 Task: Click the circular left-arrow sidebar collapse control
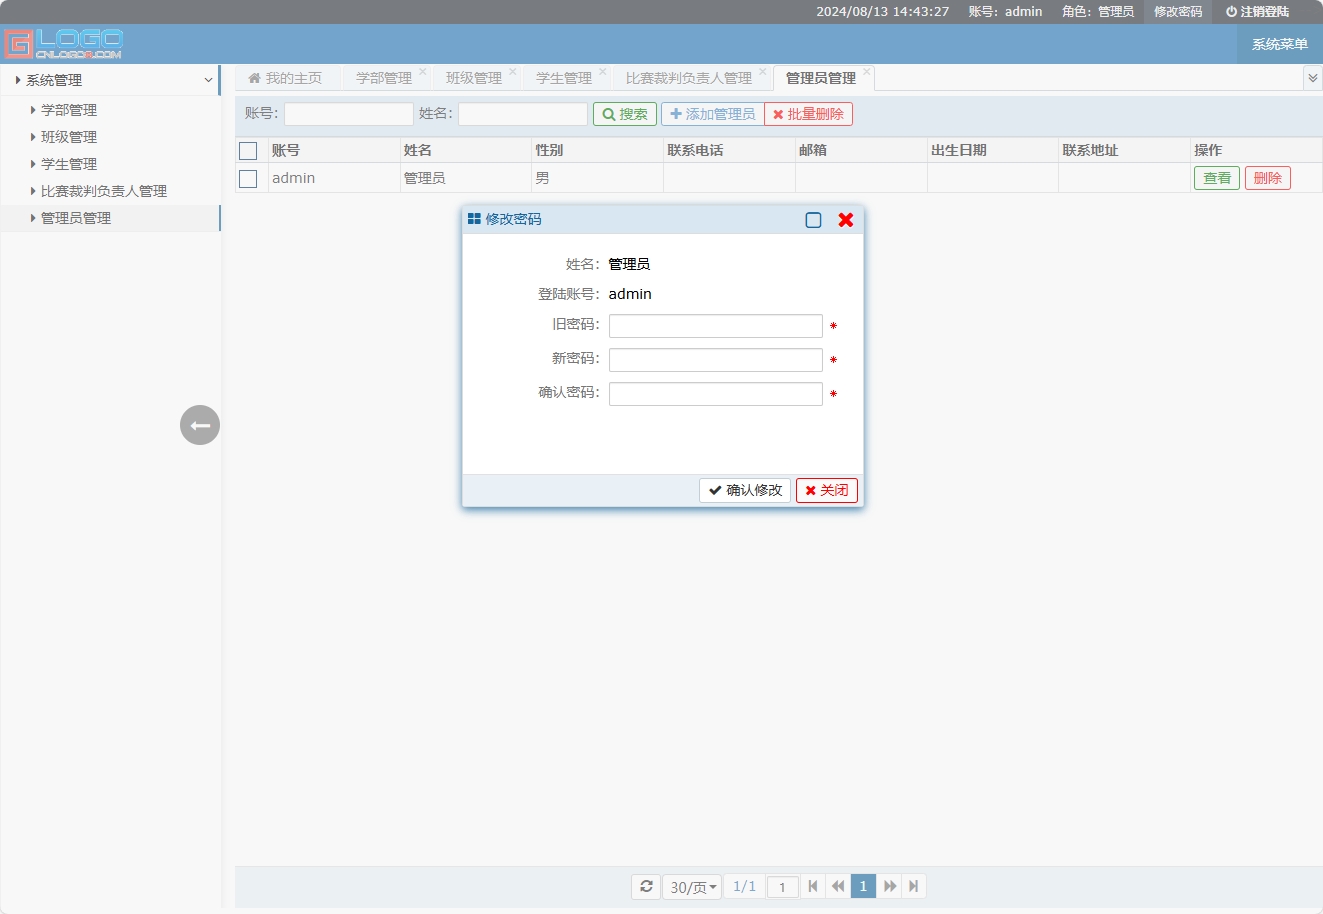[199, 425]
